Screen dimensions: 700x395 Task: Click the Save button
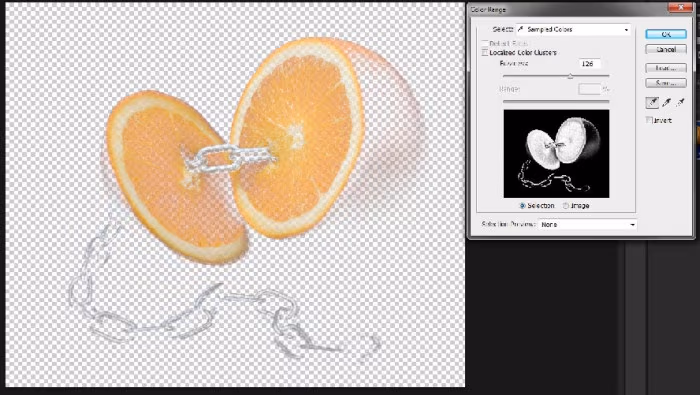pyautogui.click(x=666, y=83)
